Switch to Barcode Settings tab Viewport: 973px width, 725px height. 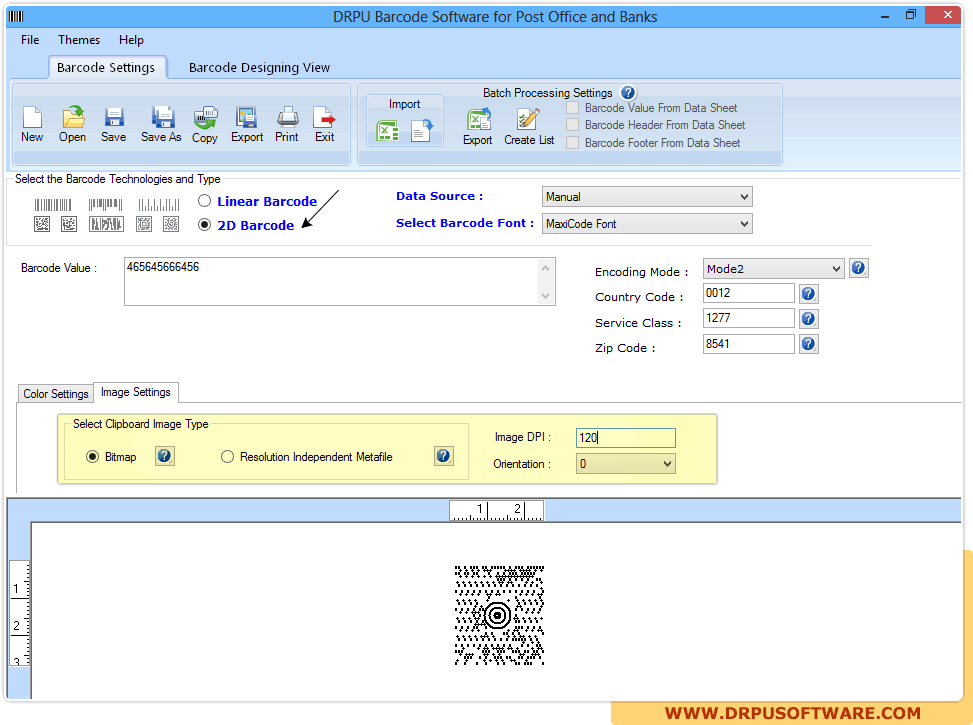(106, 67)
